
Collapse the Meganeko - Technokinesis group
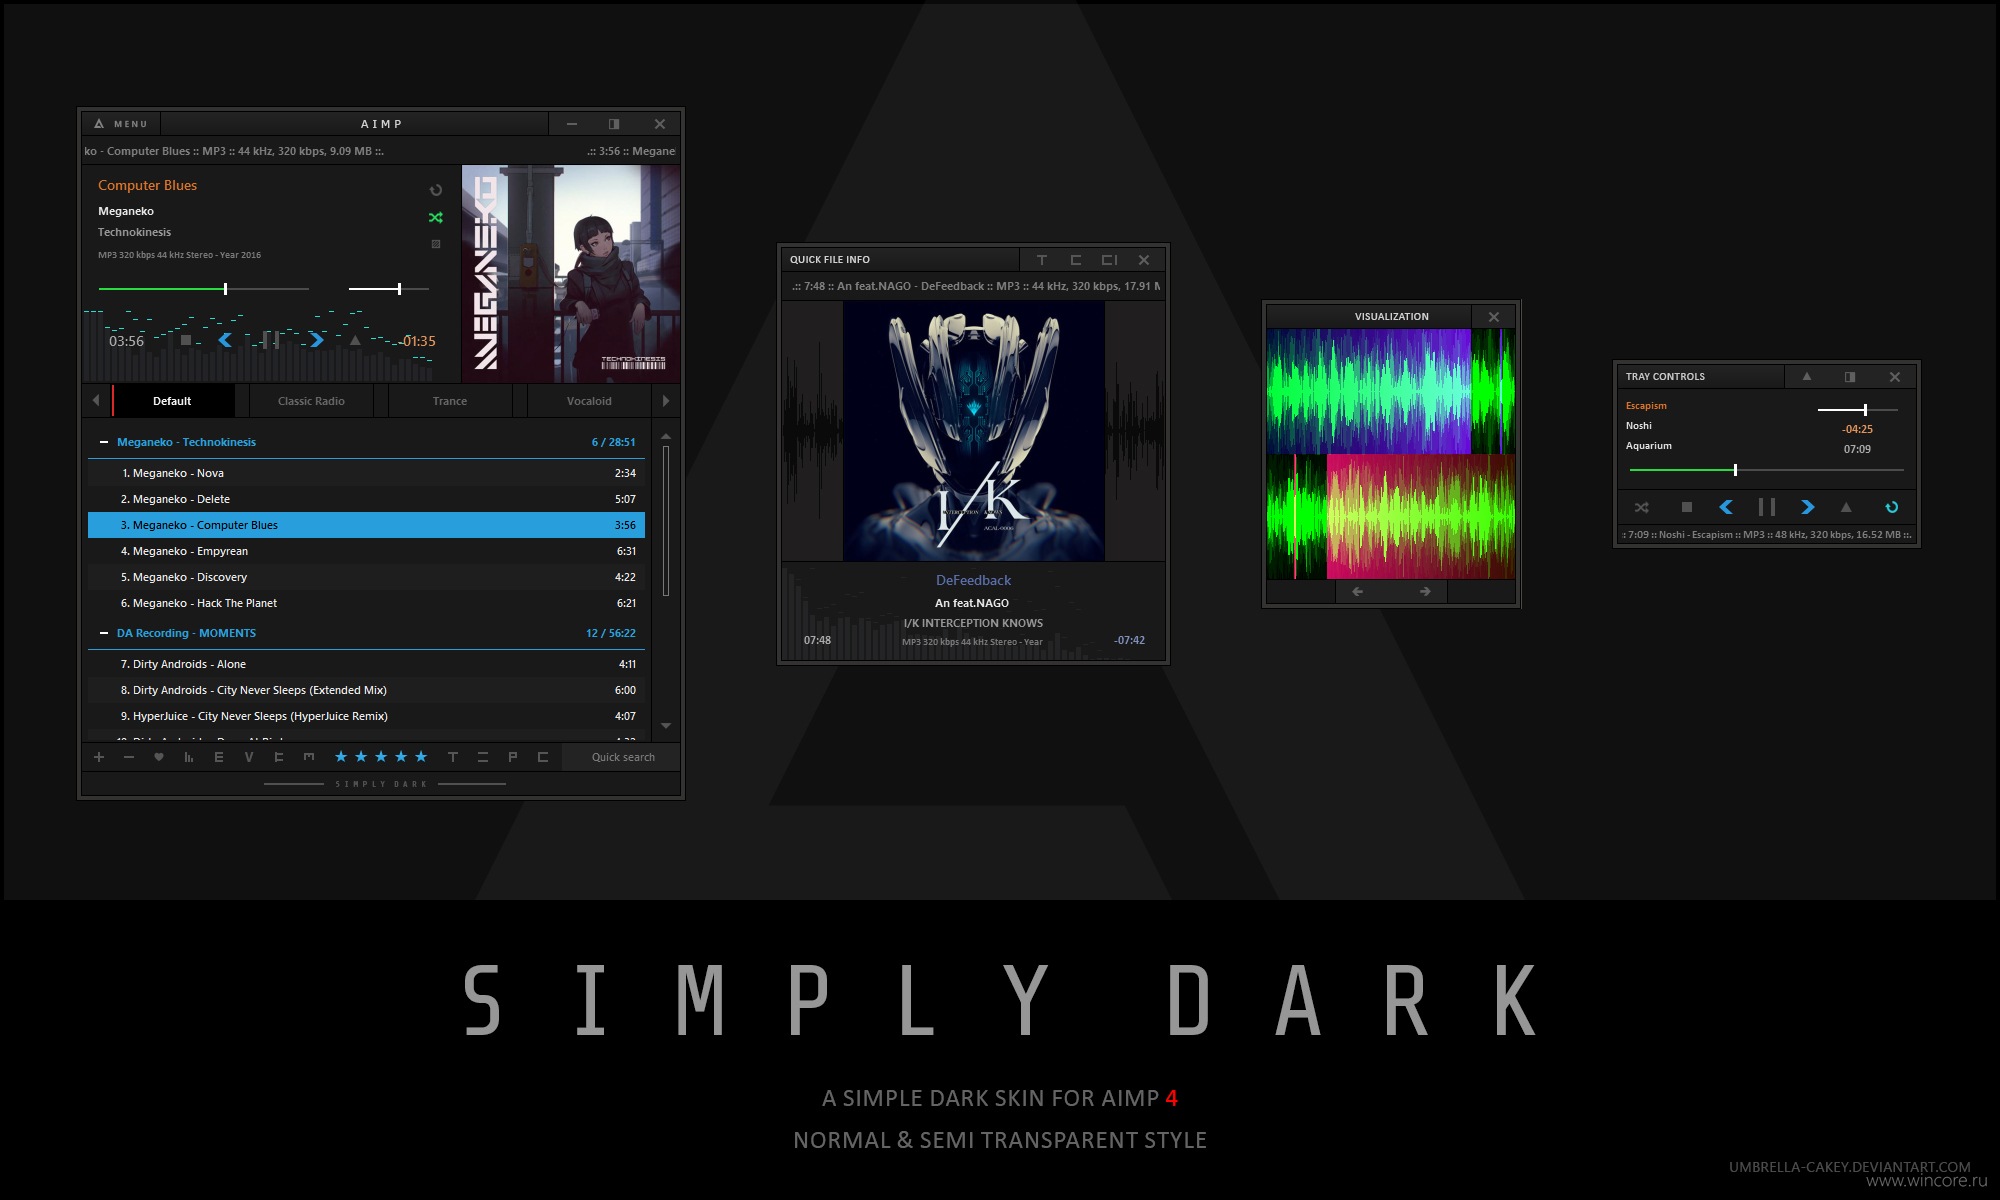[x=104, y=442]
